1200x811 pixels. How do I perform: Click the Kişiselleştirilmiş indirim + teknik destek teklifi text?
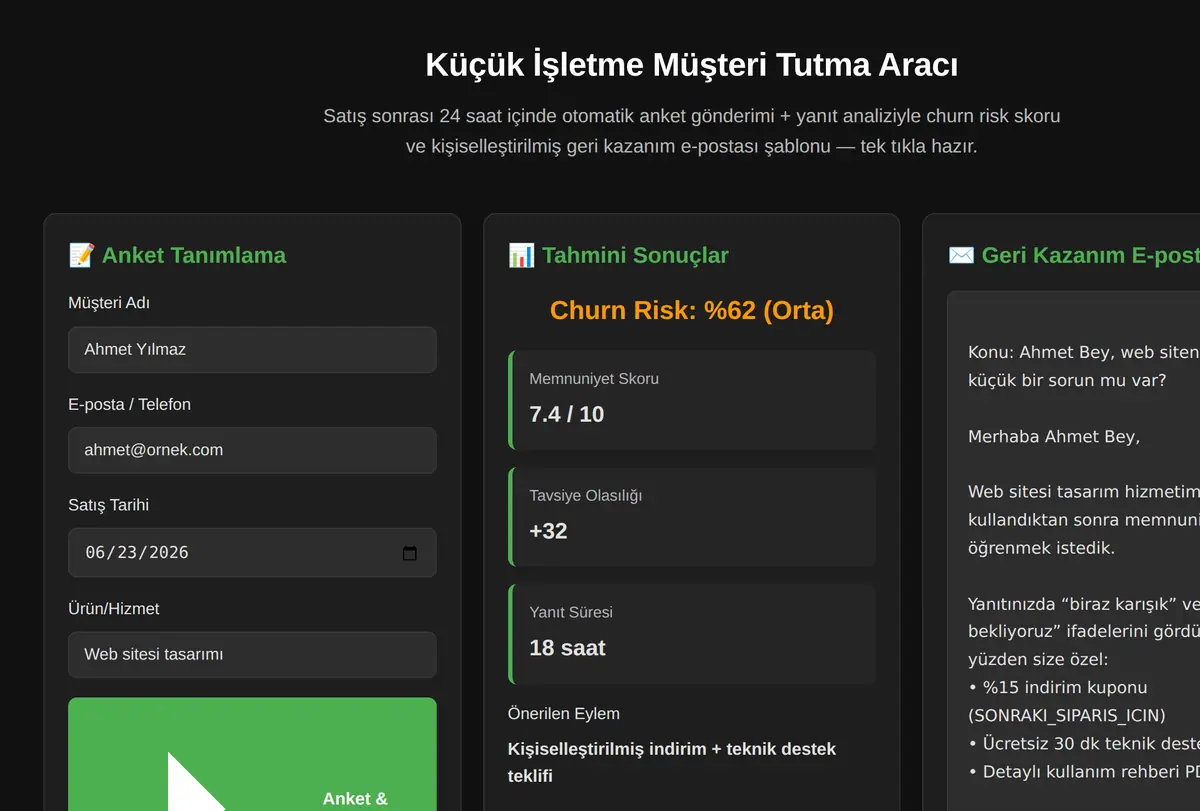coord(672,762)
